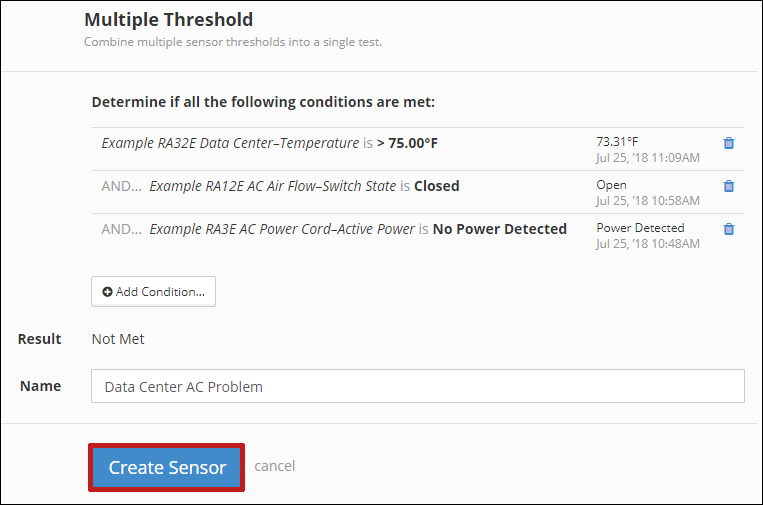Remove the AC Air Flow condition
The image size is (763, 505).
point(729,186)
